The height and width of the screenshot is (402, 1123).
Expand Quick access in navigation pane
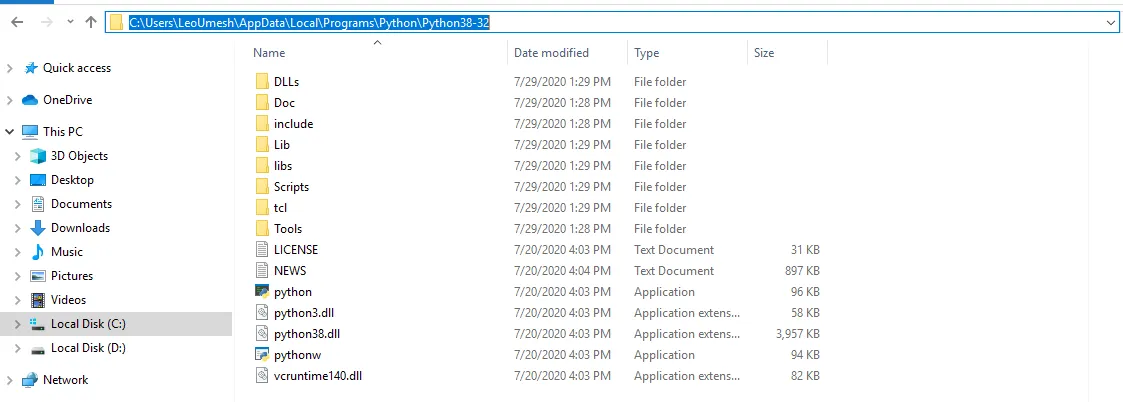(9, 68)
